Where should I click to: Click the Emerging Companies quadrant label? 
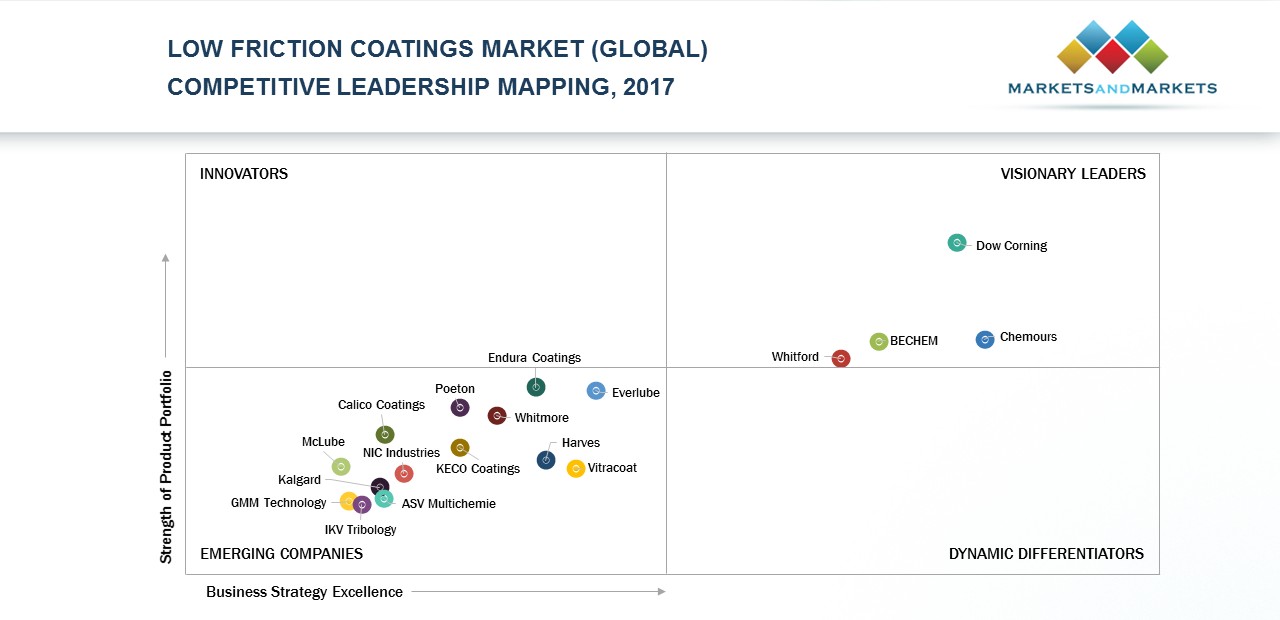point(281,554)
